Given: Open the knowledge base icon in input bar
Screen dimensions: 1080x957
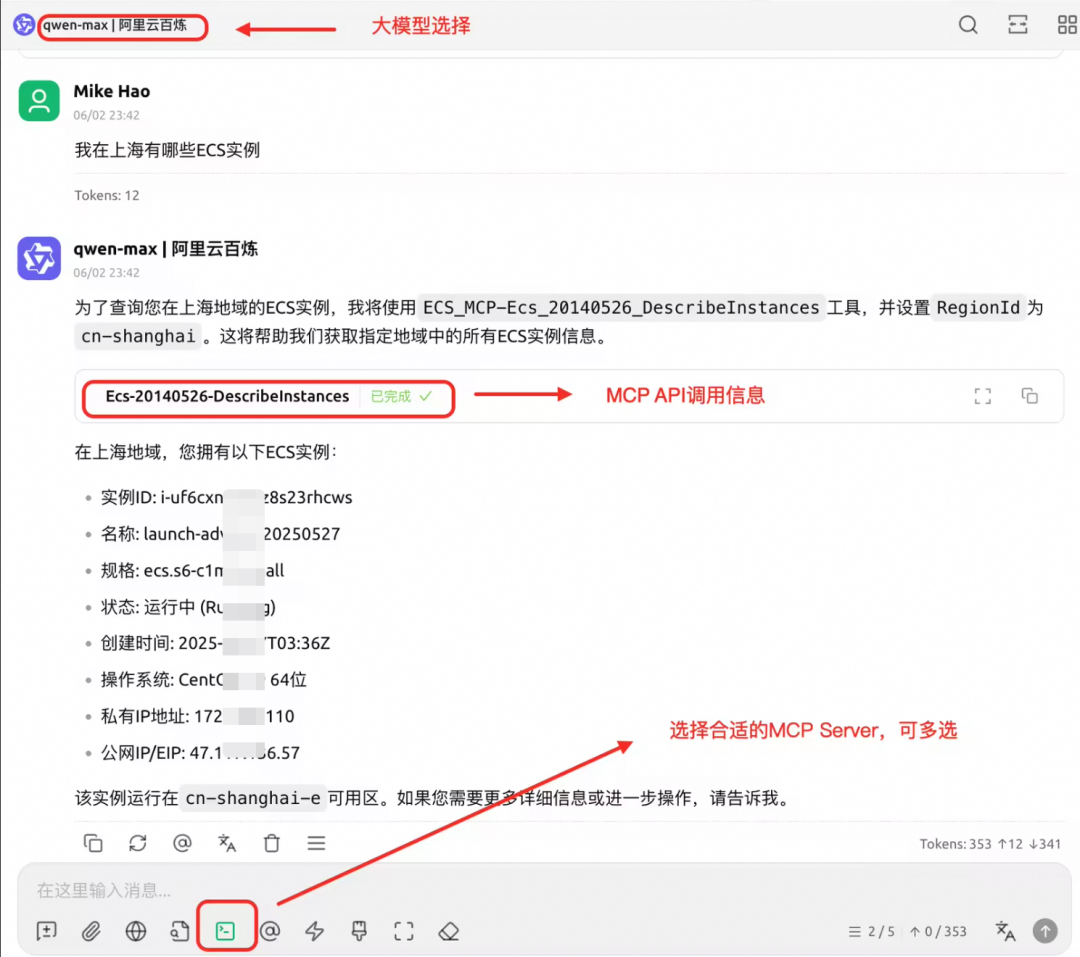Looking at the screenshot, I should point(181,931).
